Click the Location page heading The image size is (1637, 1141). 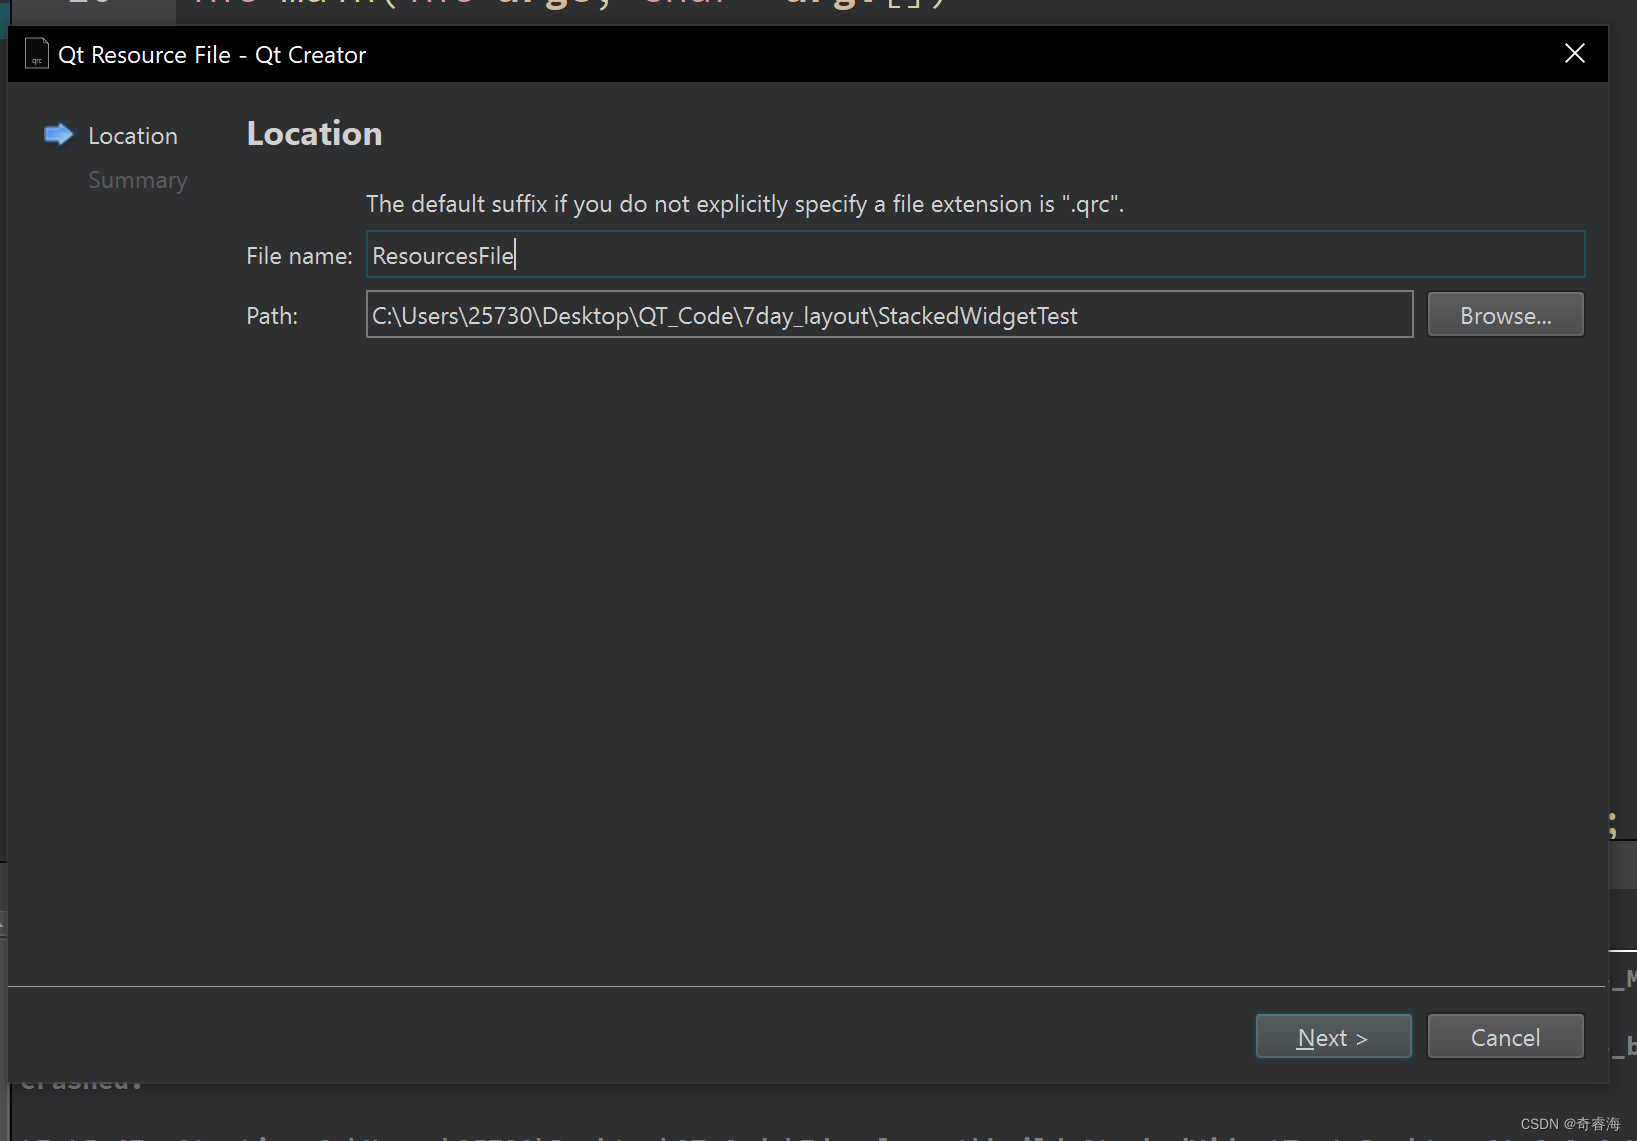click(x=315, y=134)
